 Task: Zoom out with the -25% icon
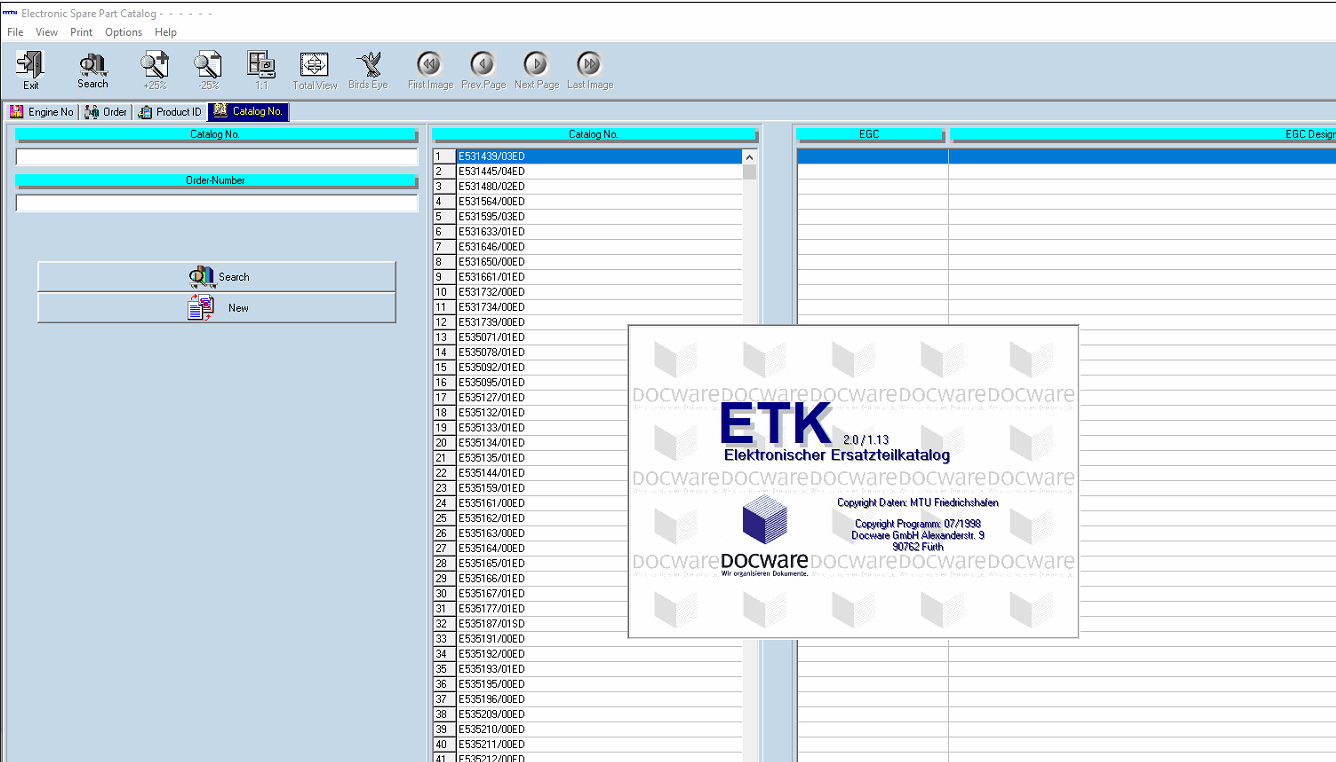[208, 66]
